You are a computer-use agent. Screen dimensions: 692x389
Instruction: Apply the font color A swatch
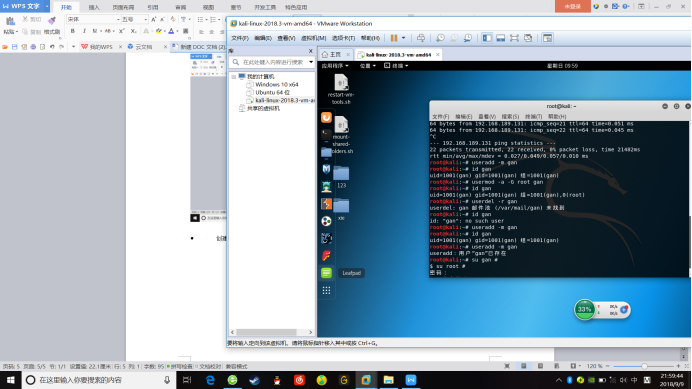tap(171, 31)
